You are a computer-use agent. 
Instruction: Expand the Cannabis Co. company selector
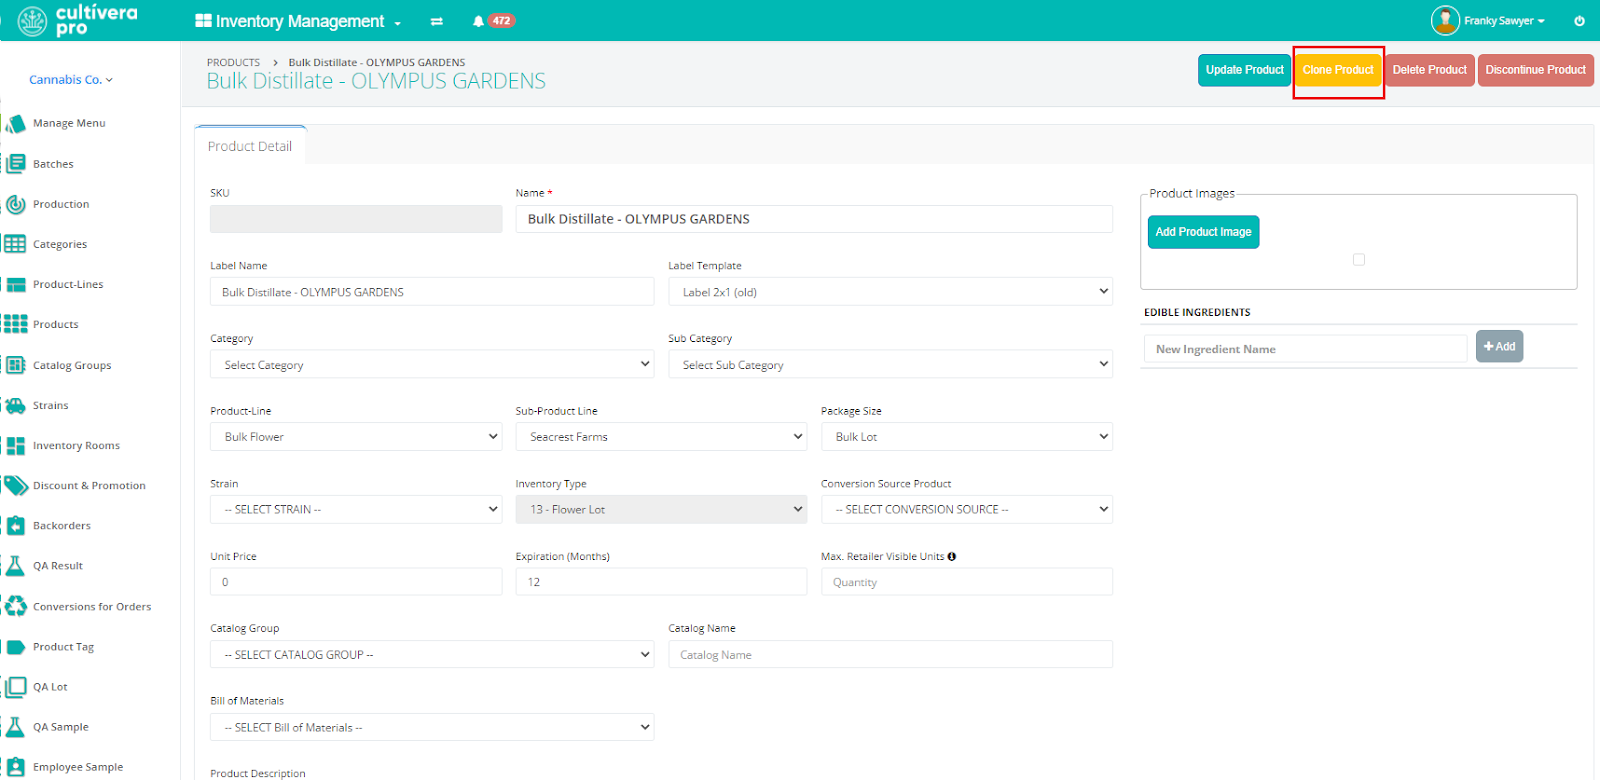[71, 80]
